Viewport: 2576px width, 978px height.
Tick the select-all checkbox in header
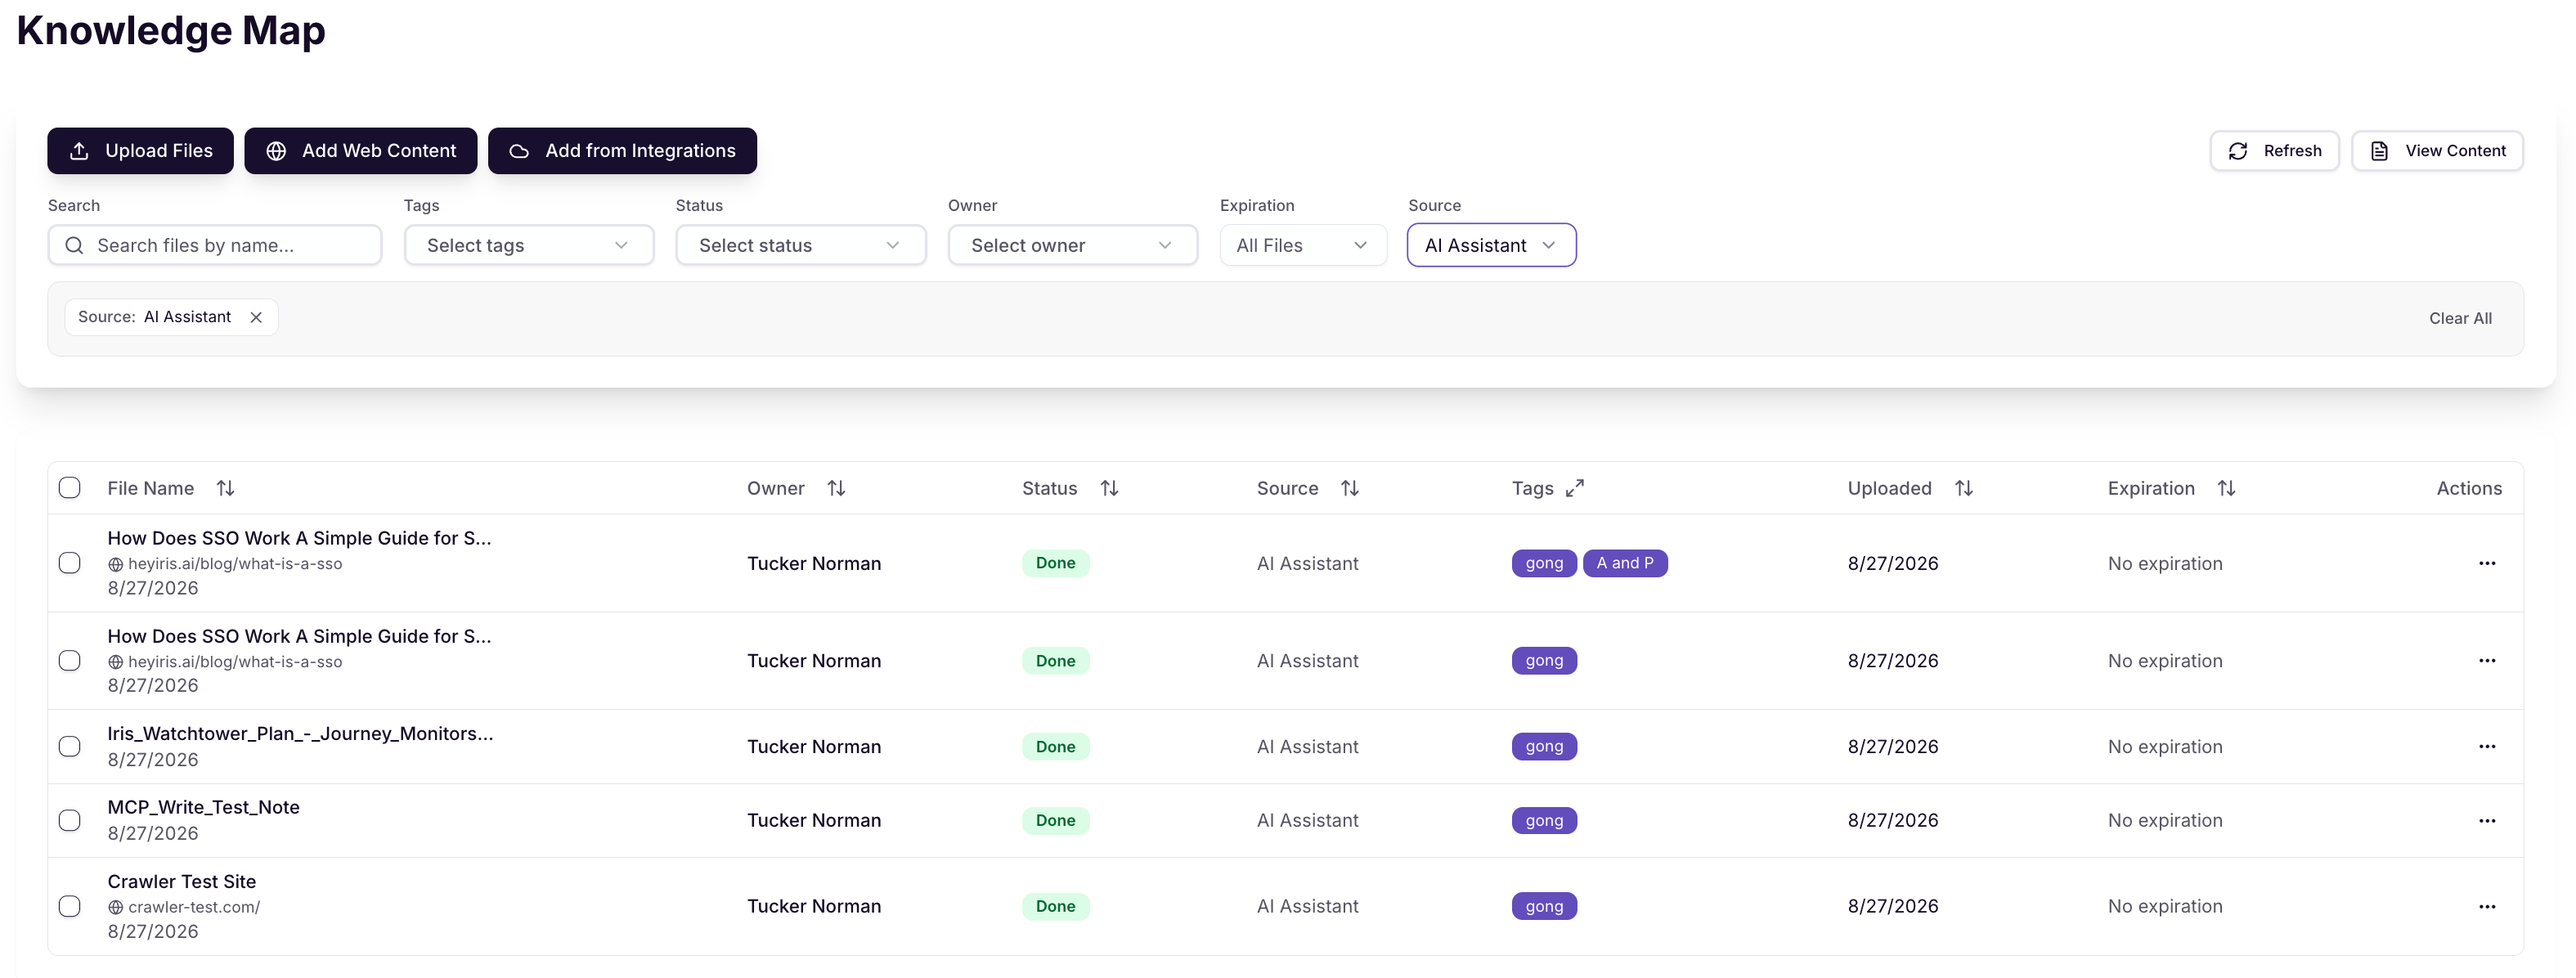[x=70, y=488]
